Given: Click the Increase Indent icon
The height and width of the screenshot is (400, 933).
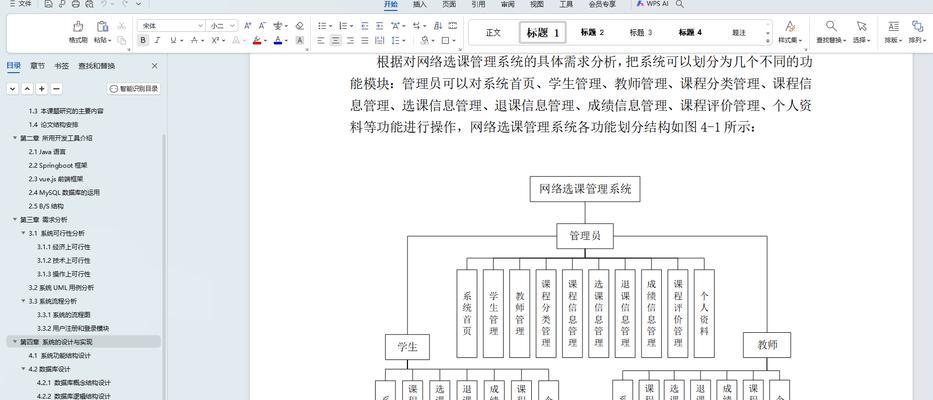Looking at the screenshot, I should pos(378,26).
